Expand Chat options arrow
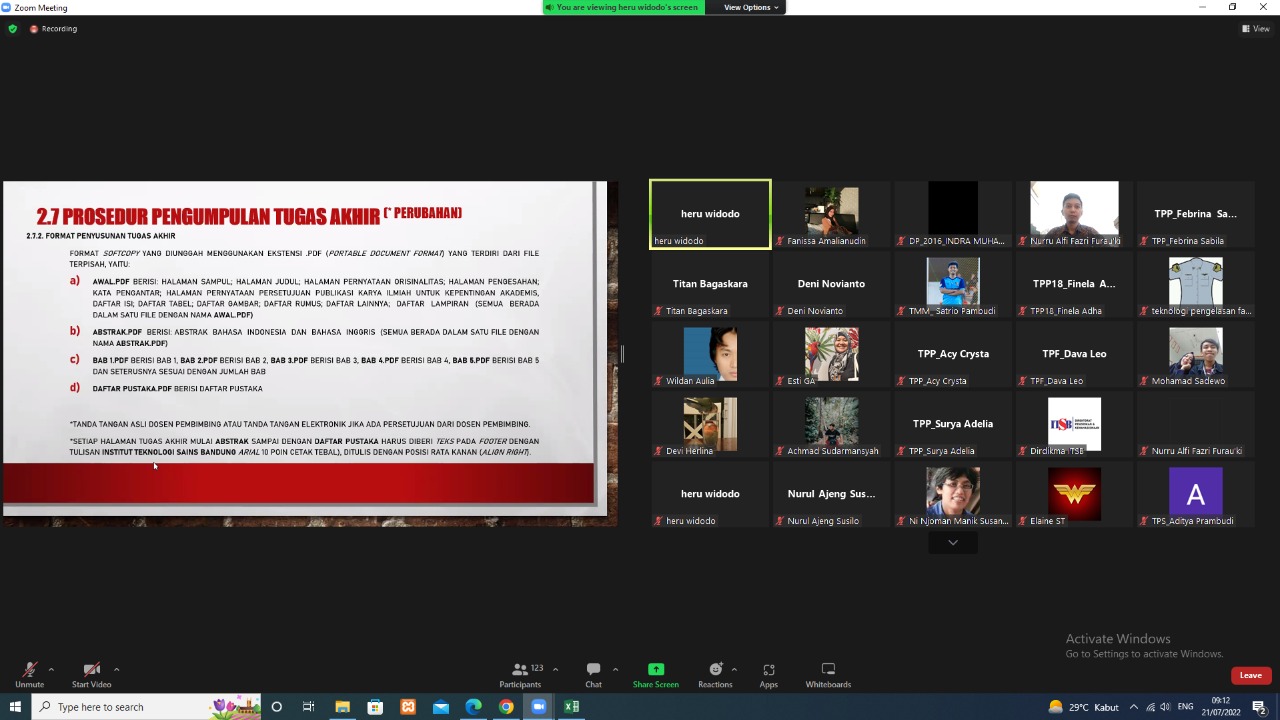 [x=615, y=669]
